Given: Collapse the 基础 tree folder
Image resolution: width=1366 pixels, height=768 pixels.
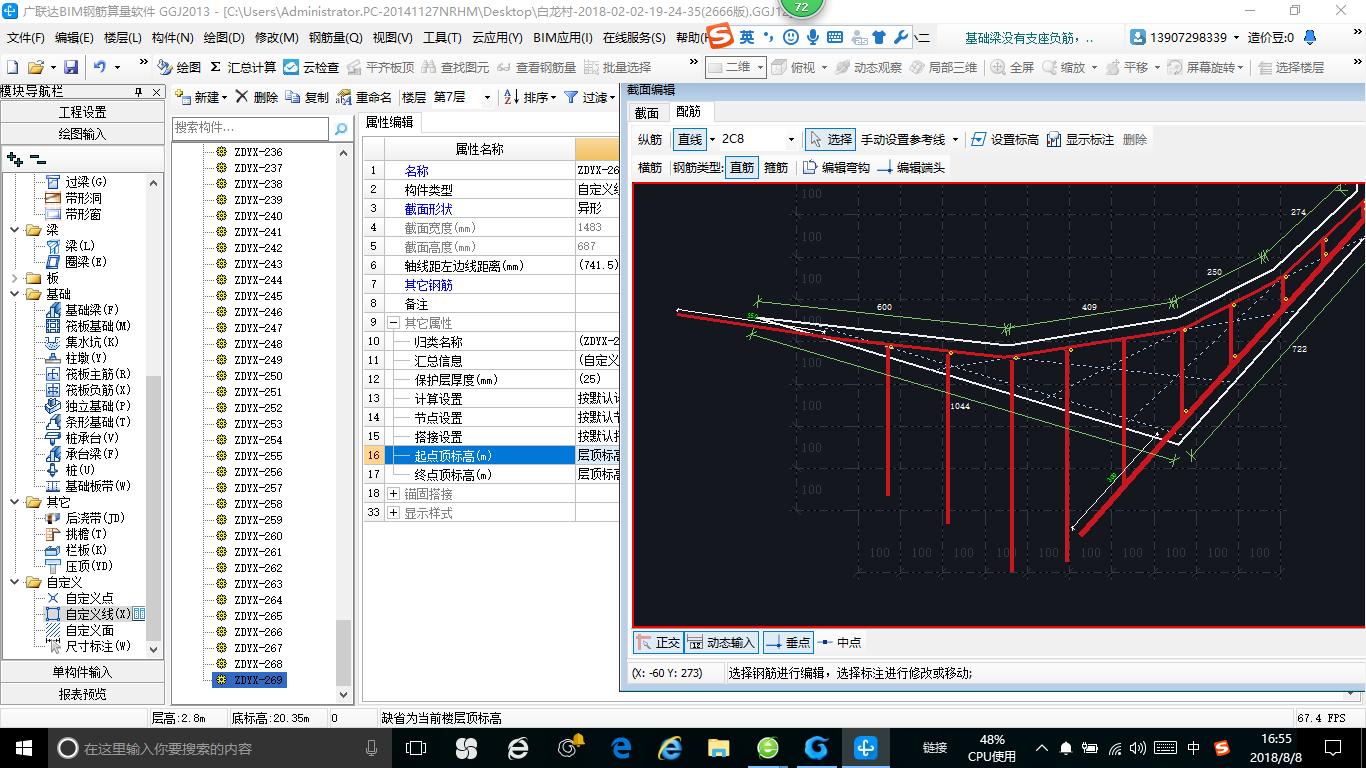Looking at the screenshot, I should 14,294.
